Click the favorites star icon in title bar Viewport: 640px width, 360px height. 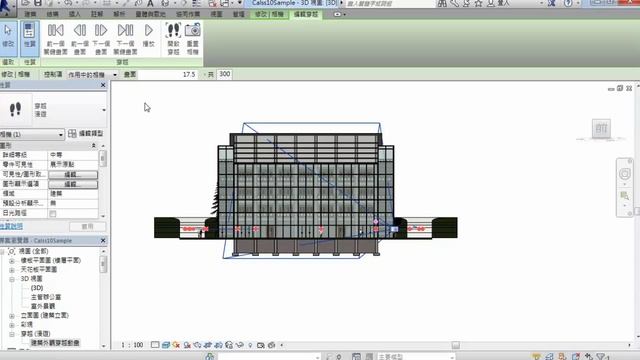(478, 3)
